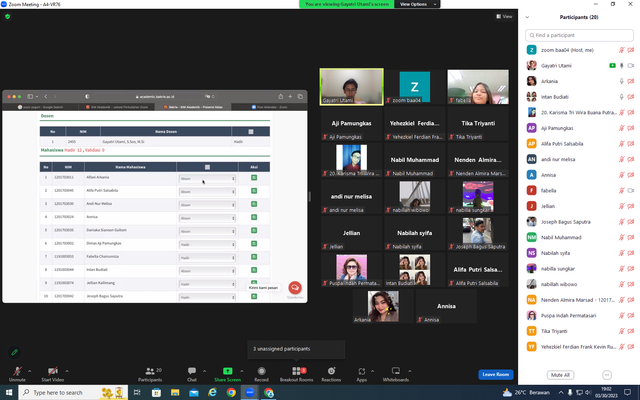Select Tika Triyanti in the participants list
640x400 pixels.
pos(579,331)
